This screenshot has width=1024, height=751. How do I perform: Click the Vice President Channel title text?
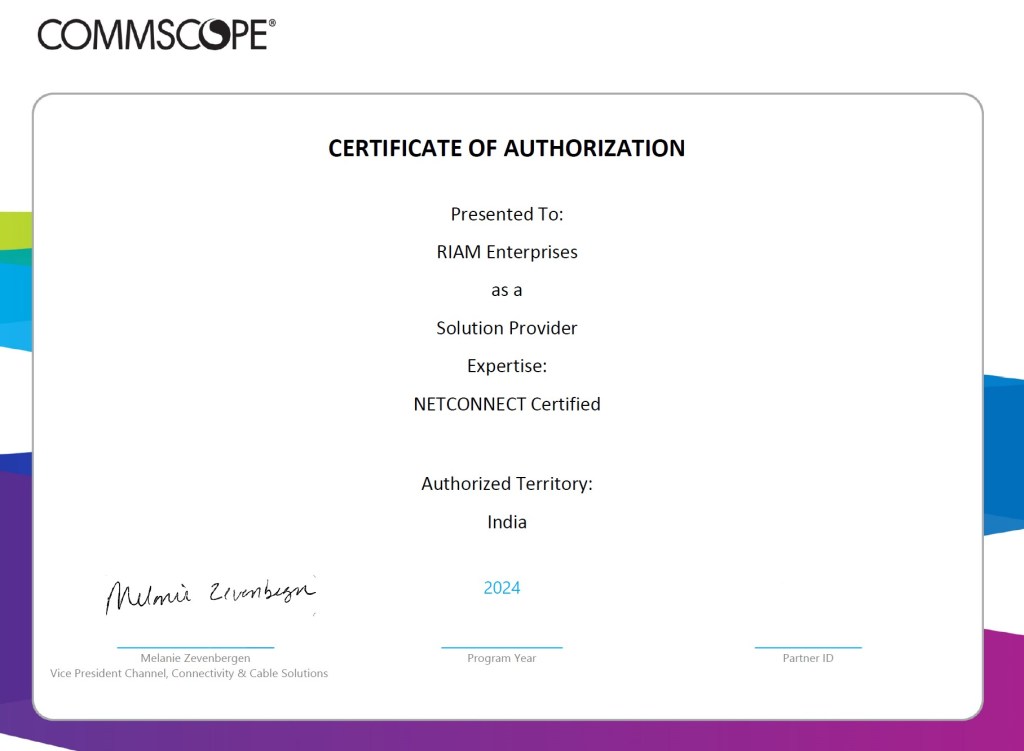coord(188,673)
